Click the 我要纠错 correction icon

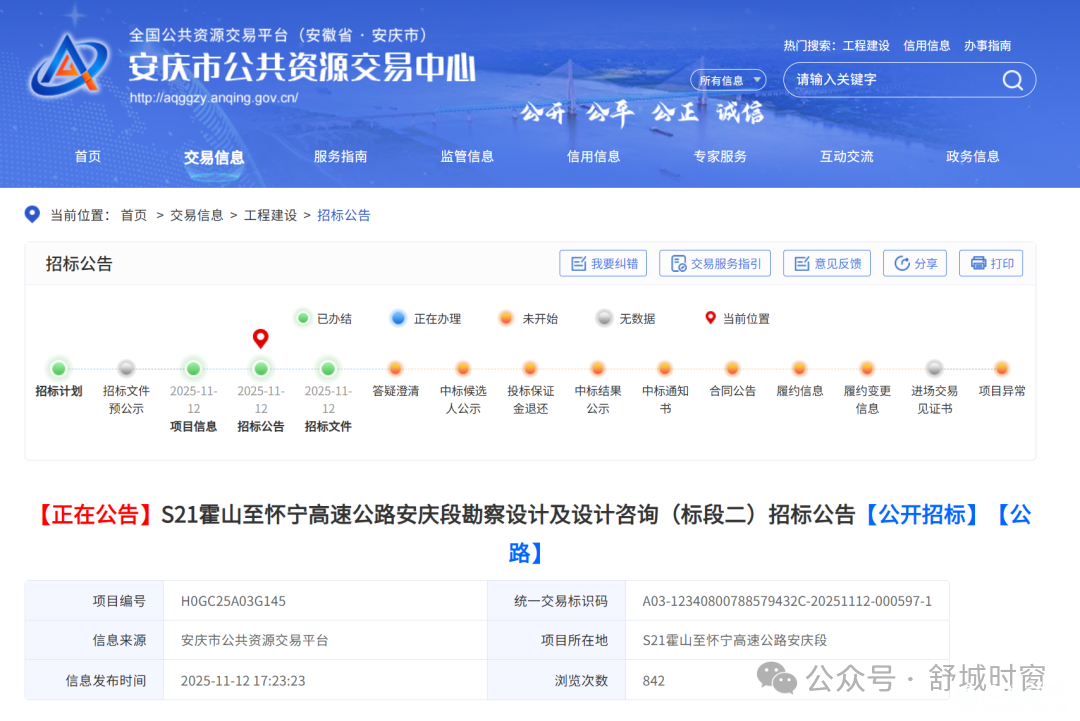tap(577, 263)
